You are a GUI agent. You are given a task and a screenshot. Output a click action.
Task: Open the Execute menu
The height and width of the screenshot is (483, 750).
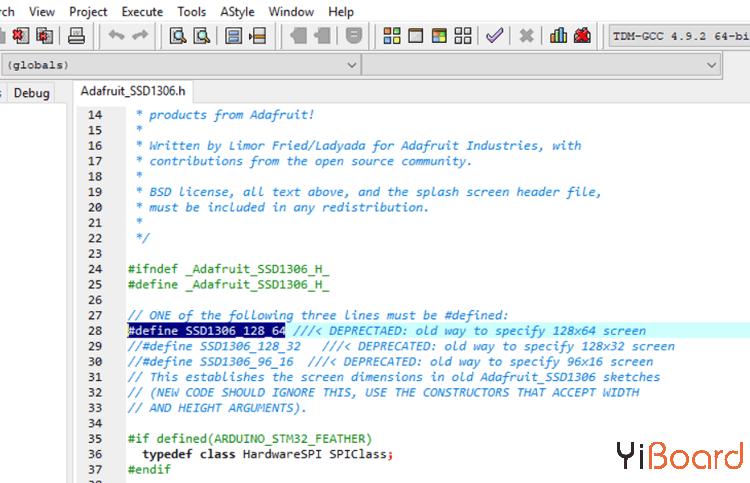coord(142,12)
